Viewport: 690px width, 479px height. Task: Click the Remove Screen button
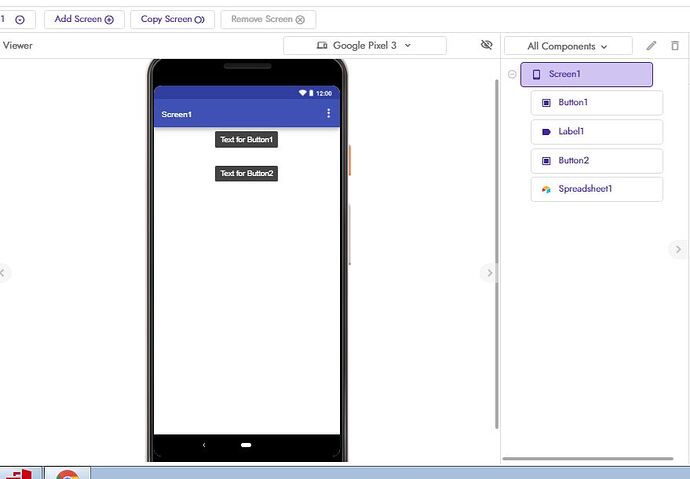267,19
